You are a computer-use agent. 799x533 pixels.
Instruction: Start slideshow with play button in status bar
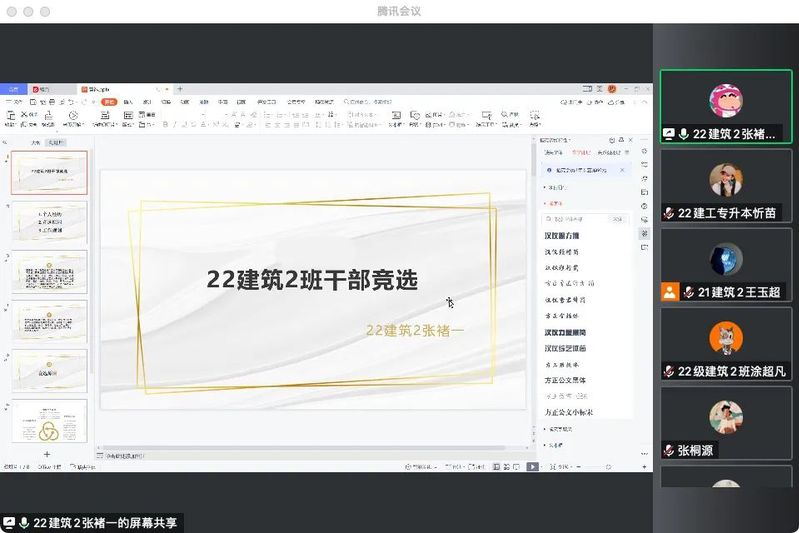click(532, 467)
